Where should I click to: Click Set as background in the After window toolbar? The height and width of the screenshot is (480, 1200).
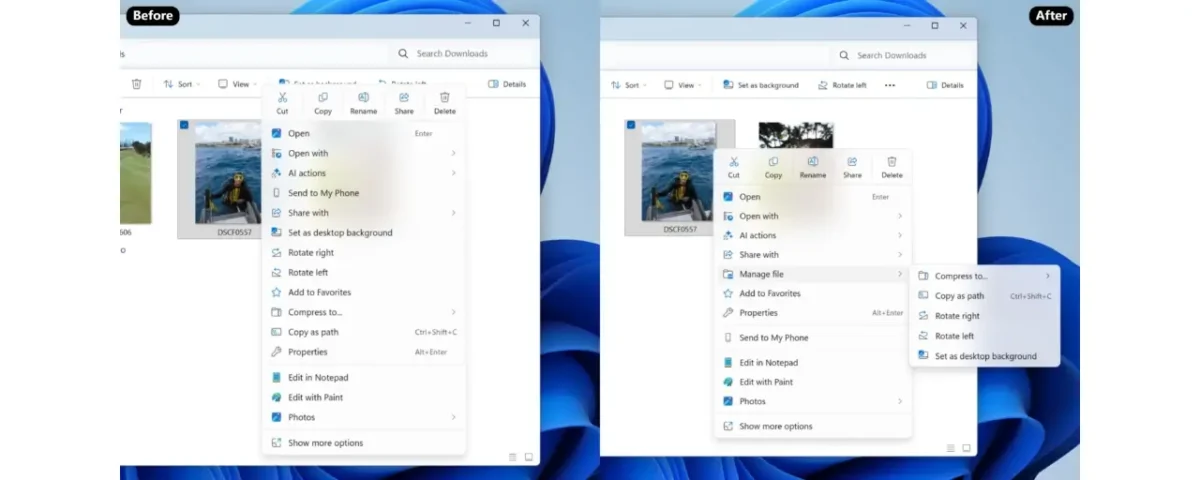pos(761,85)
